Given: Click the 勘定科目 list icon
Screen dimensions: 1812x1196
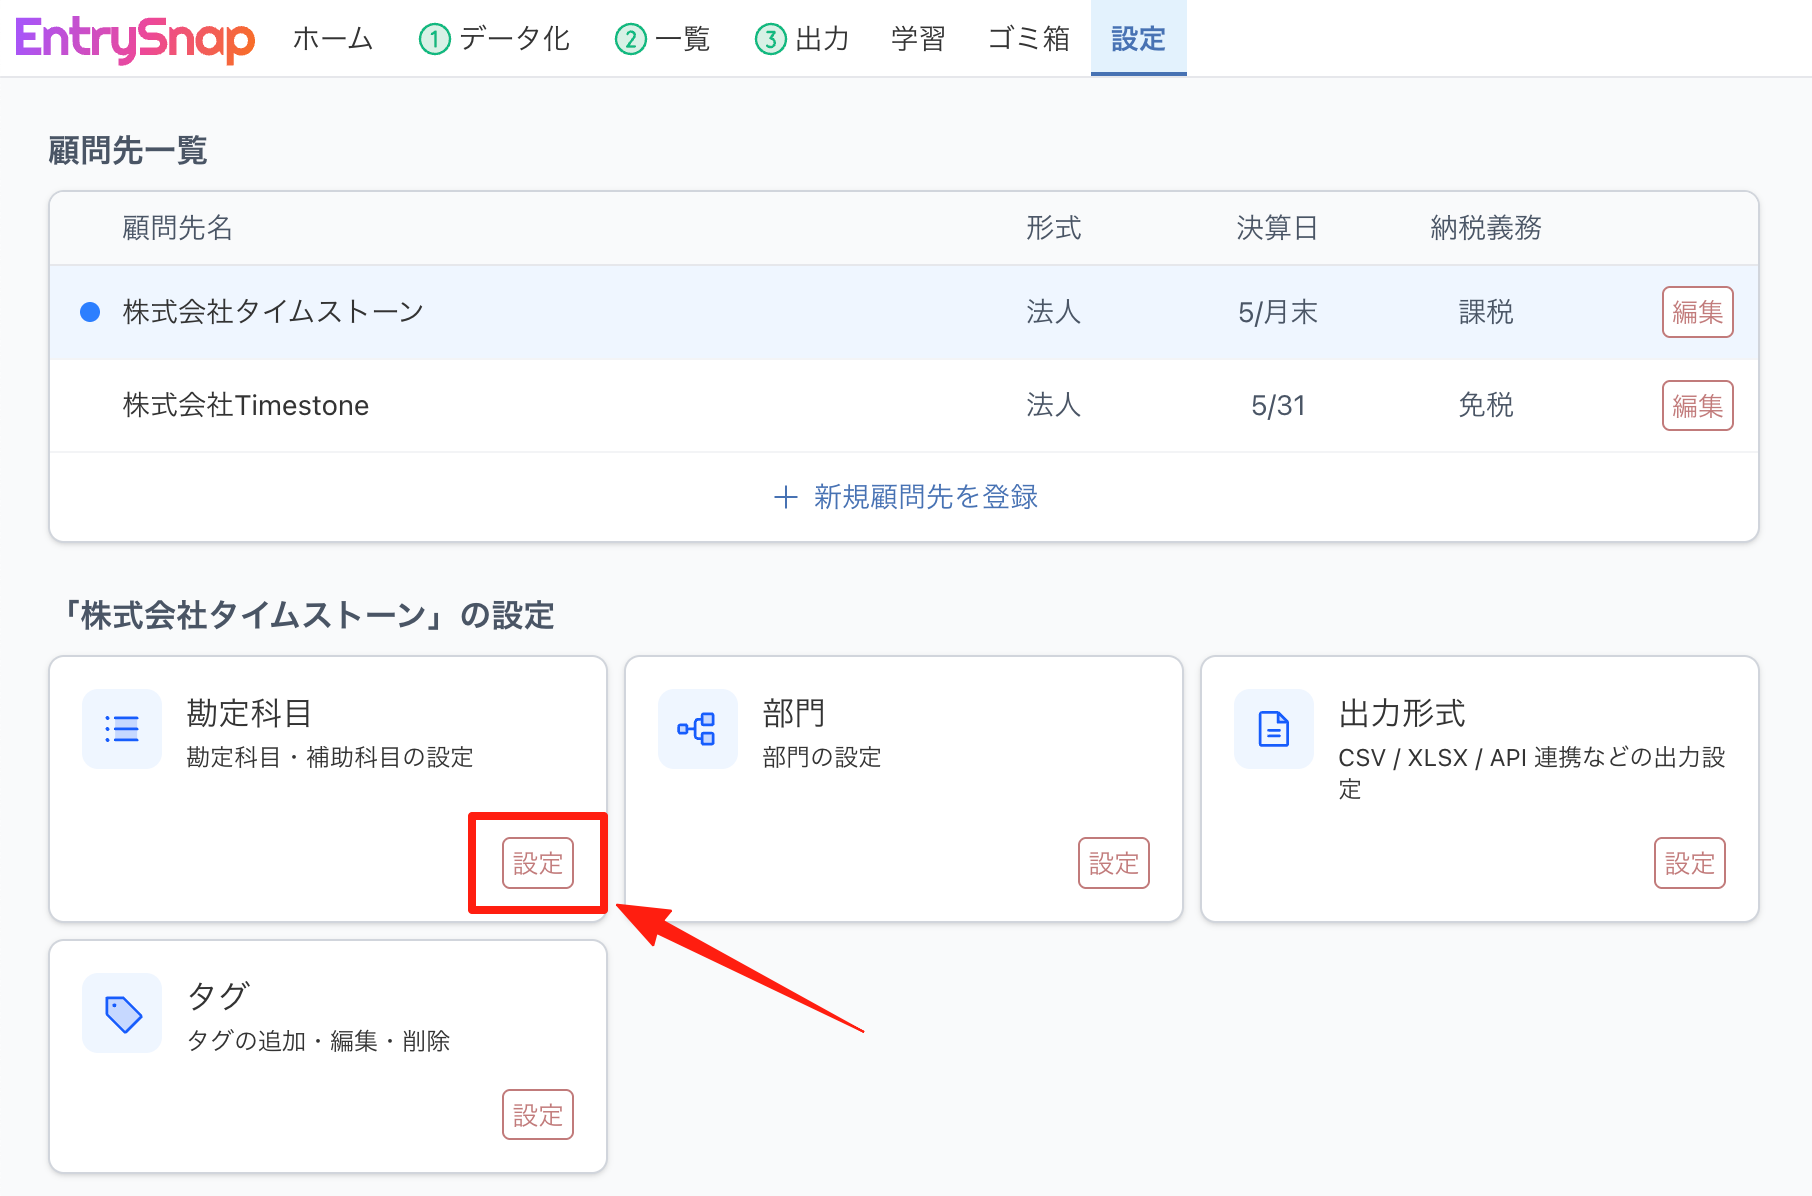Looking at the screenshot, I should [x=122, y=729].
